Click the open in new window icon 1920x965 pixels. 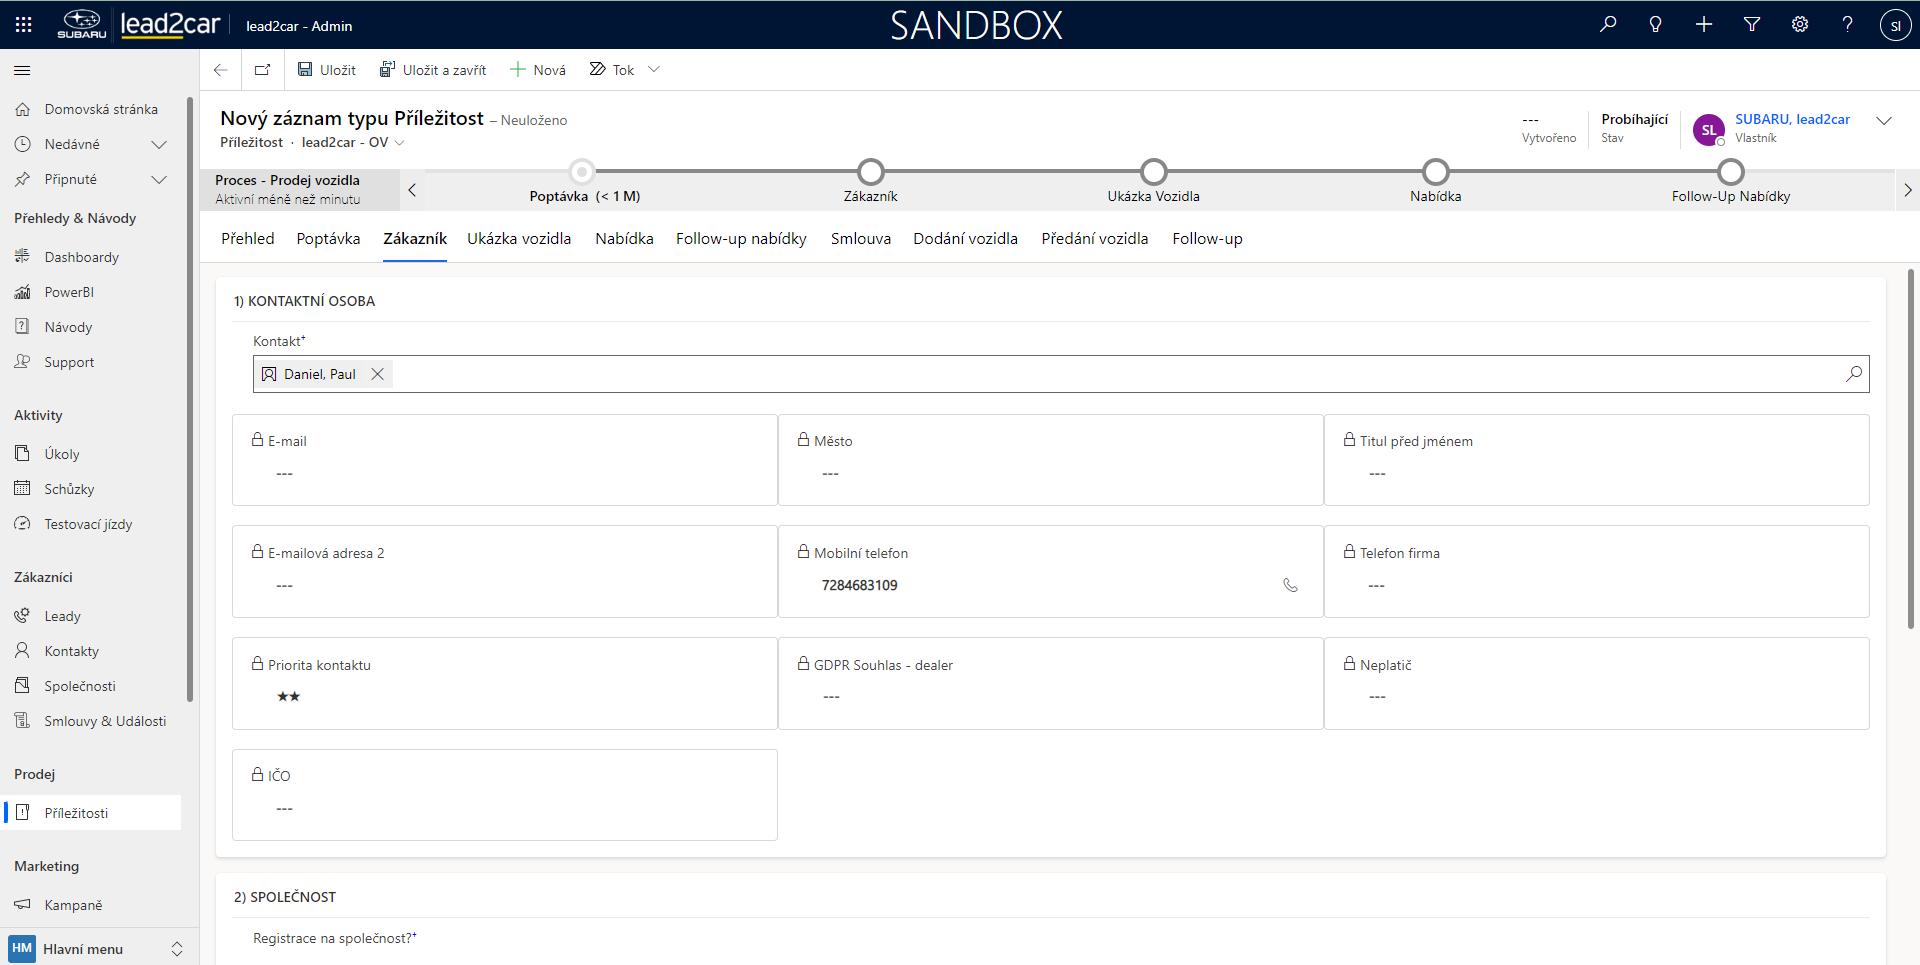(262, 70)
